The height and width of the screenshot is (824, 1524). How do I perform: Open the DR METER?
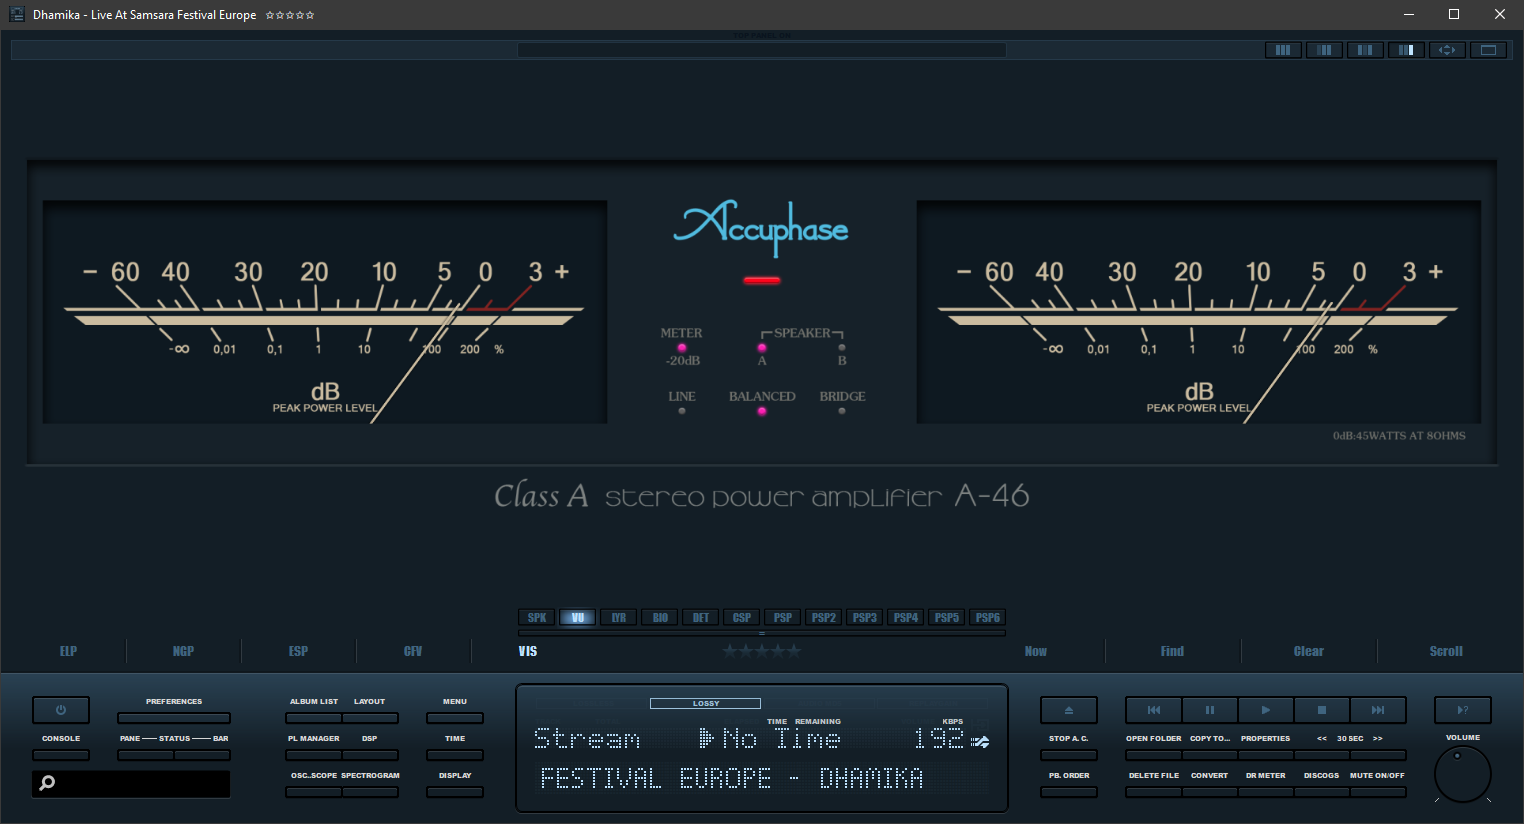1266,792
